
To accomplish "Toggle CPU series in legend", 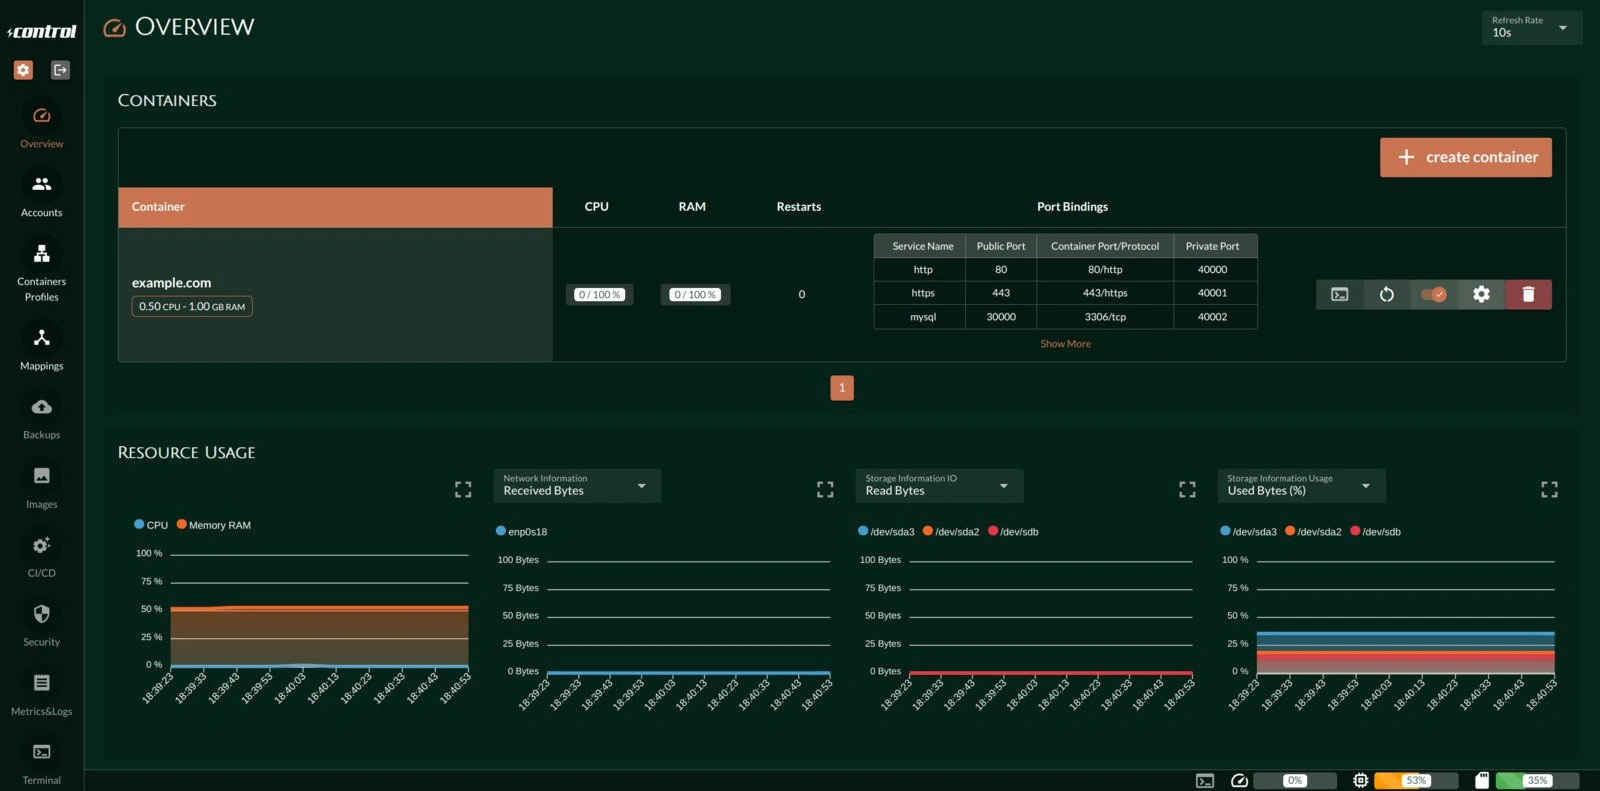I will [x=151, y=525].
